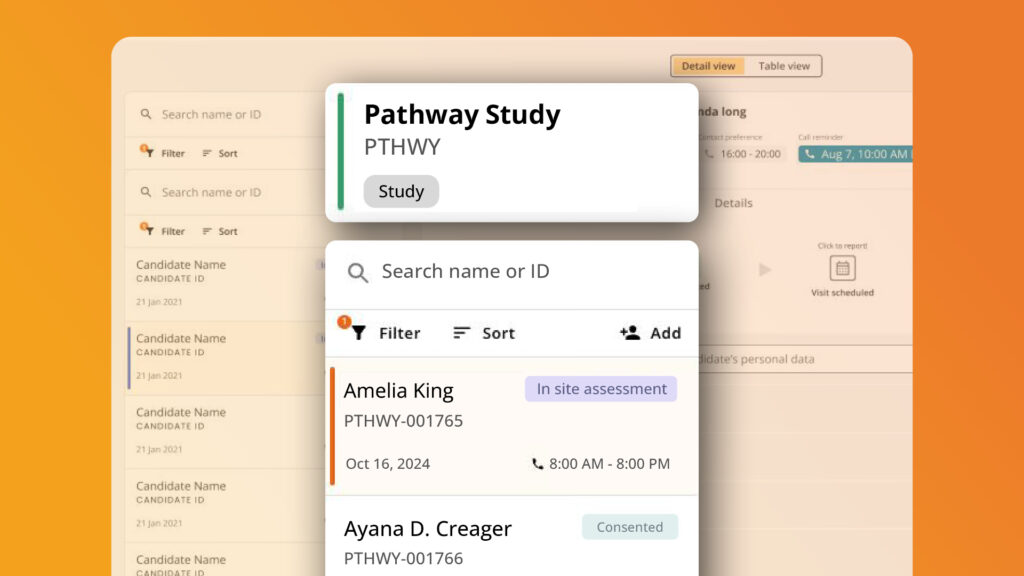Focus the second background Search name or ID field
Image resolution: width=1024 pixels, height=576 pixels.
225,192
